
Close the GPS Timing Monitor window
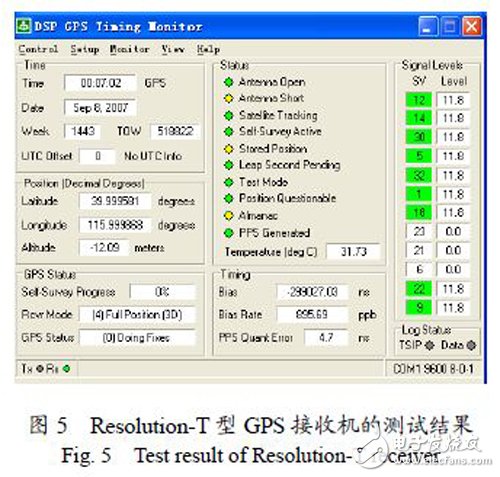472,26
